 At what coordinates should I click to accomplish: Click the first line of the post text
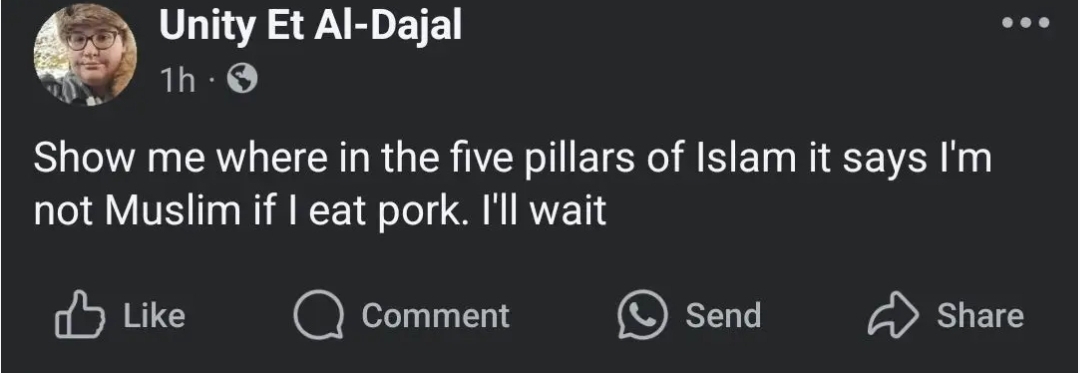[512, 160]
